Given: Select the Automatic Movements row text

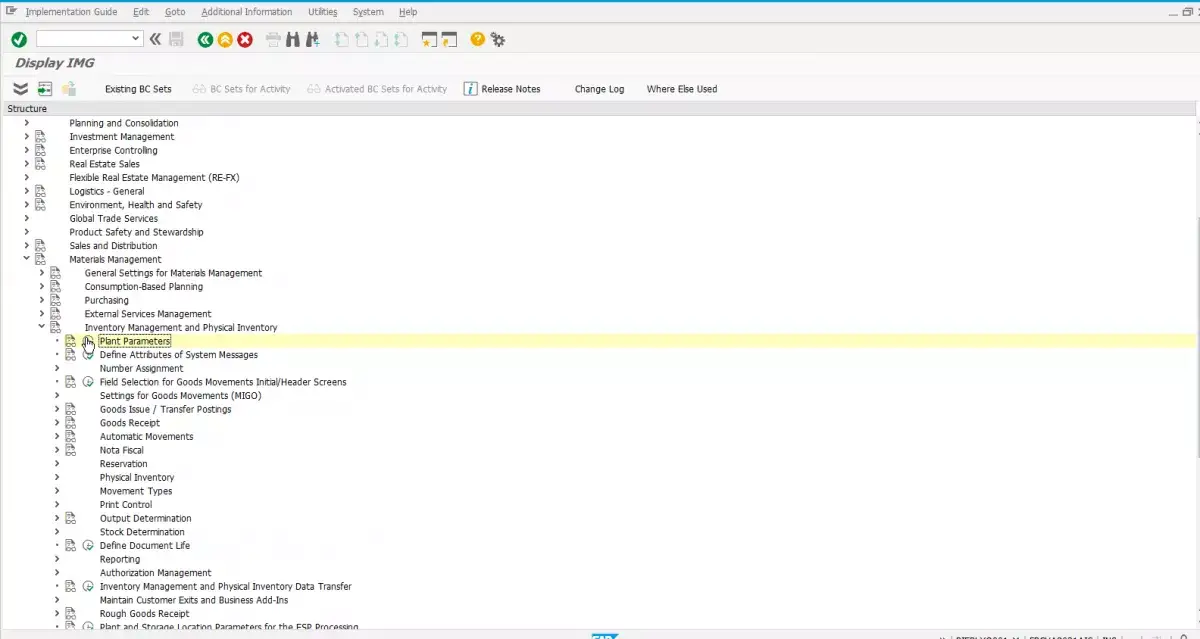Looking at the screenshot, I should pos(146,437).
